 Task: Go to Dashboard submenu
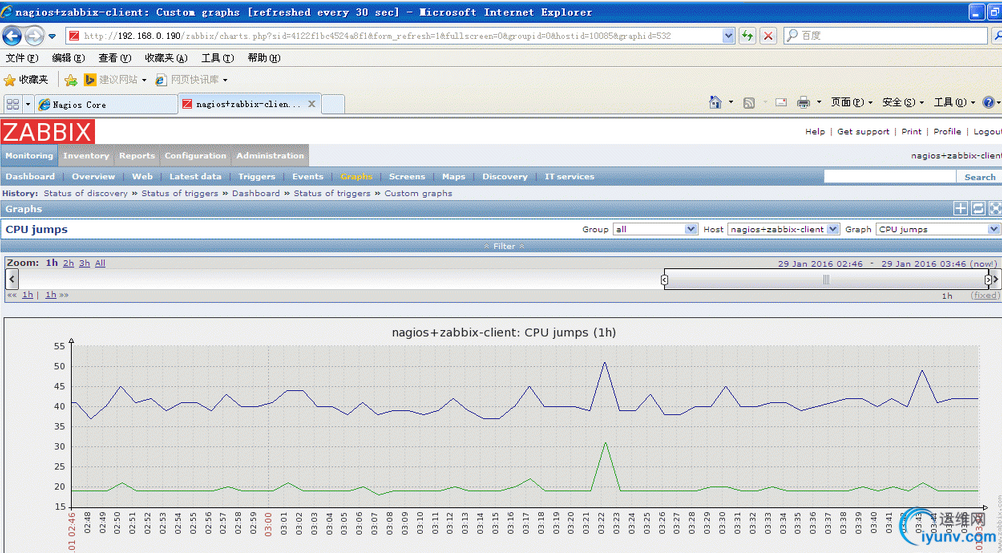[30, 176]
